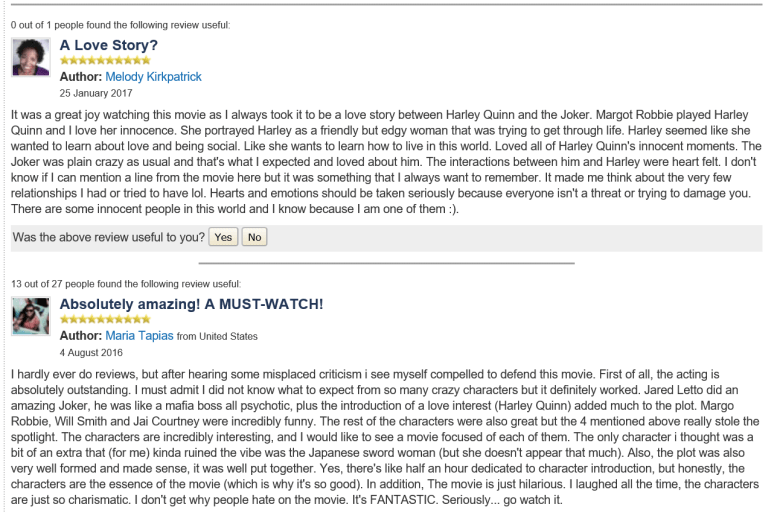
Task: Click inside Maria Tapias's review paragraph
Action: pyautogui.click(x=380, y=430)
